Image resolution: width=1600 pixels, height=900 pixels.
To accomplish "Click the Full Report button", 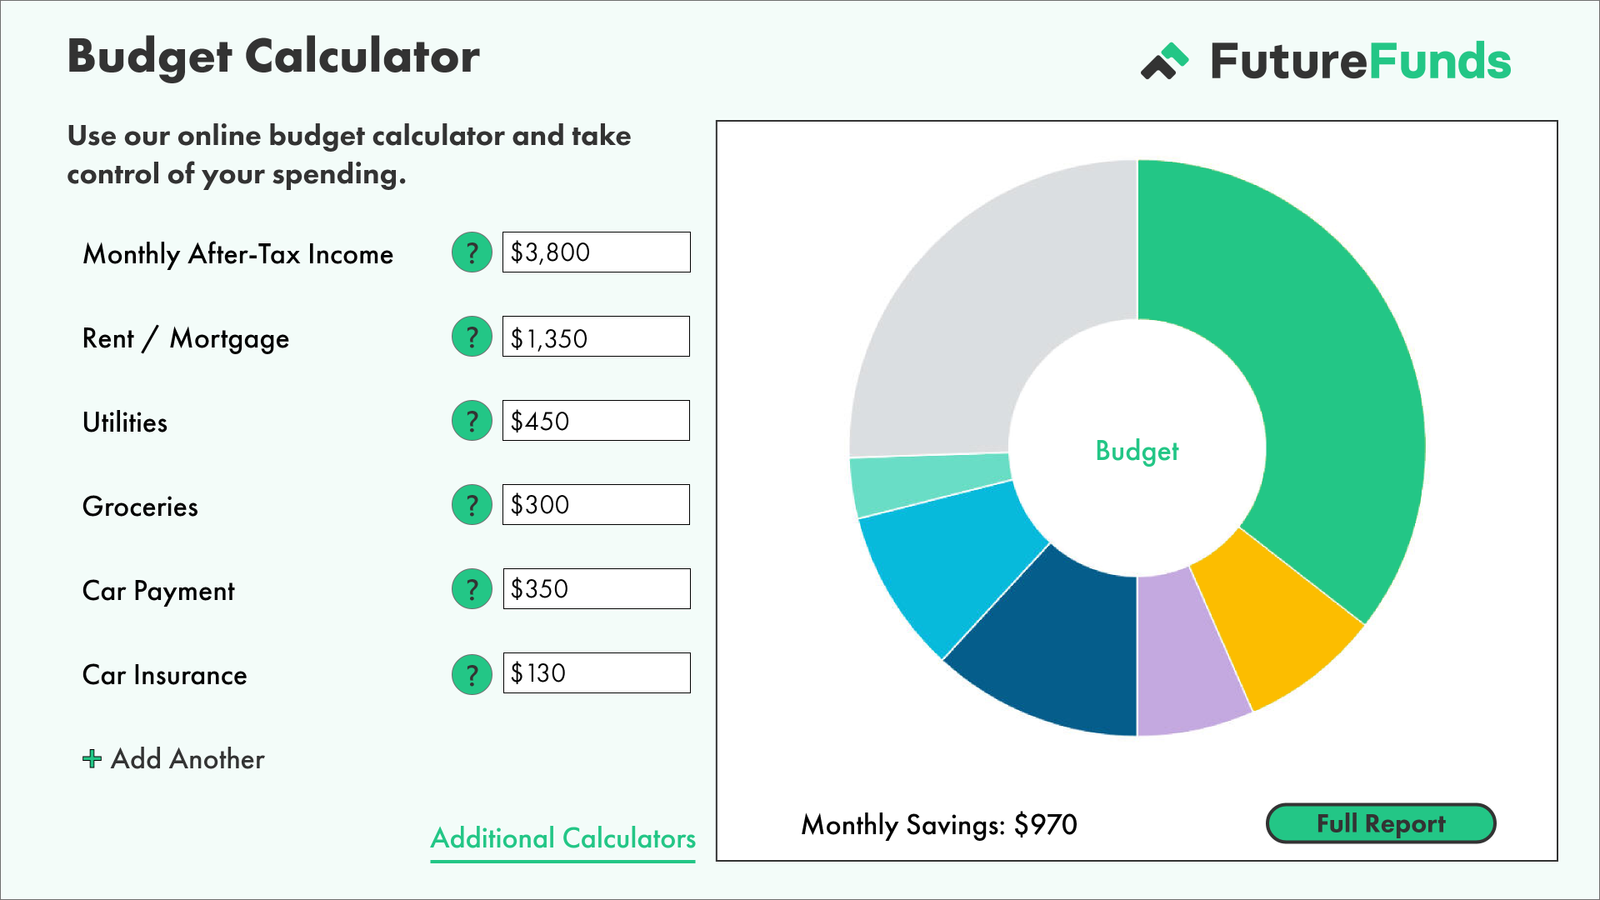I will (x=1381, y=823).
